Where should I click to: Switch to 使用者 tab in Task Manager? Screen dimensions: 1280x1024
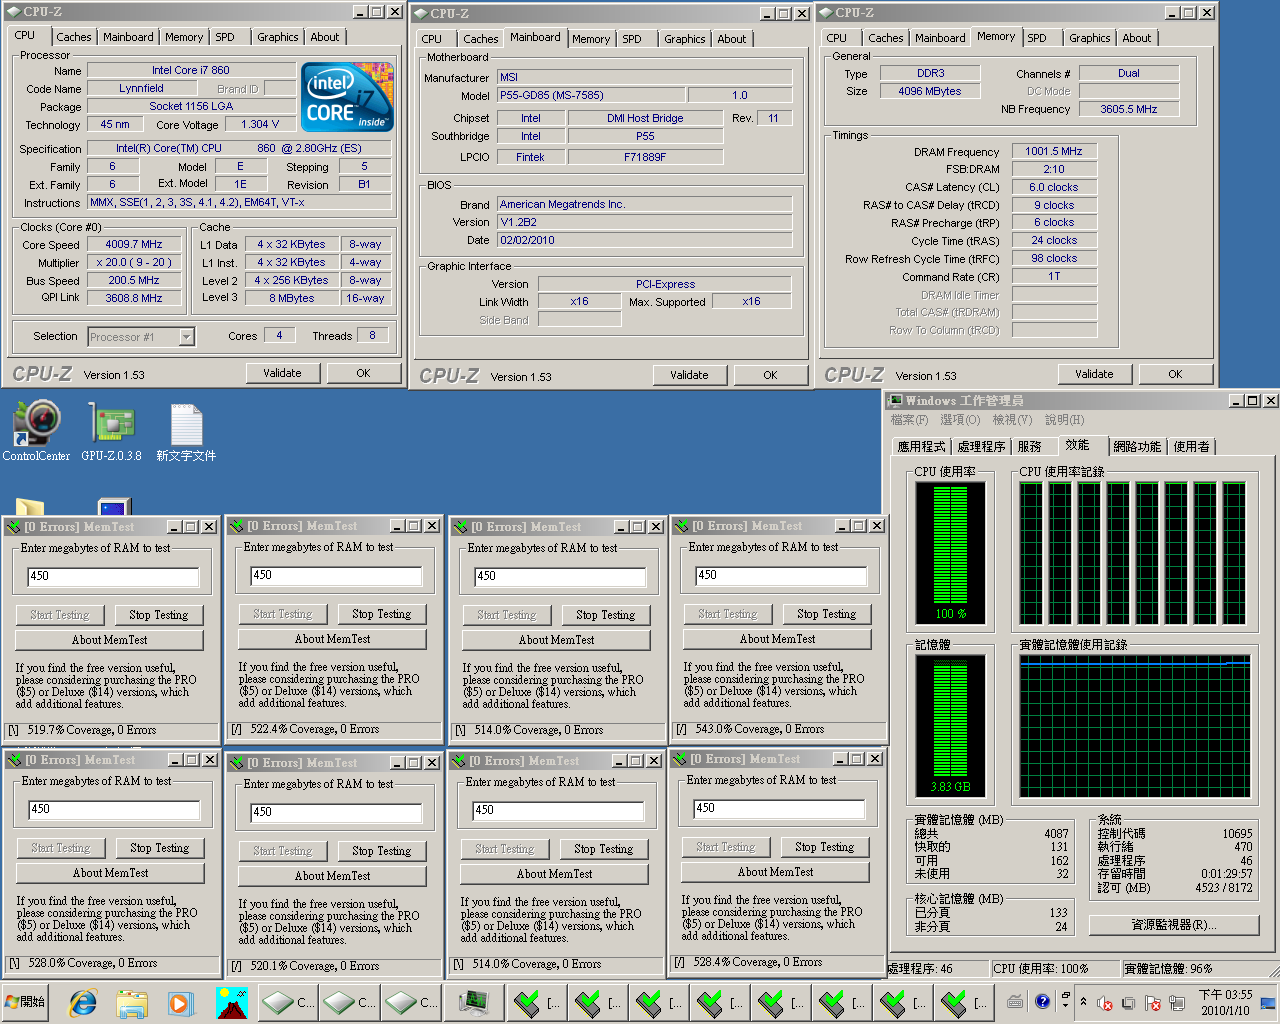1191,447
